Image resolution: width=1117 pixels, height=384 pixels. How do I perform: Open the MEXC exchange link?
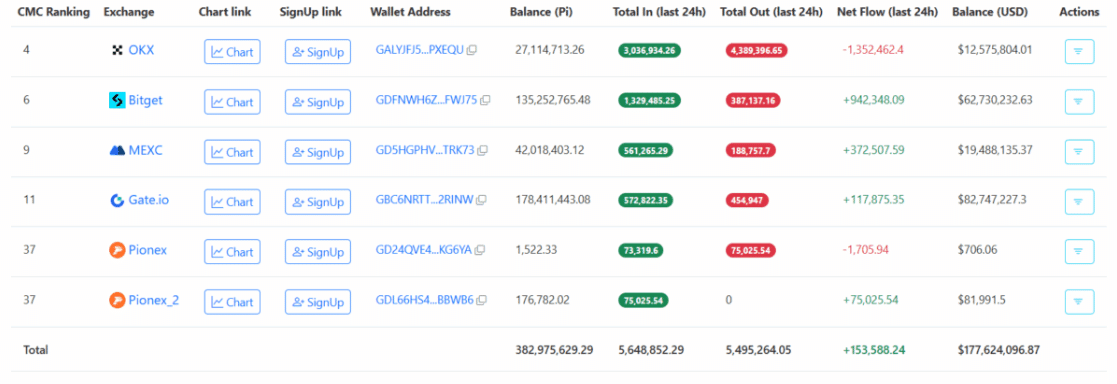point(145,150)
